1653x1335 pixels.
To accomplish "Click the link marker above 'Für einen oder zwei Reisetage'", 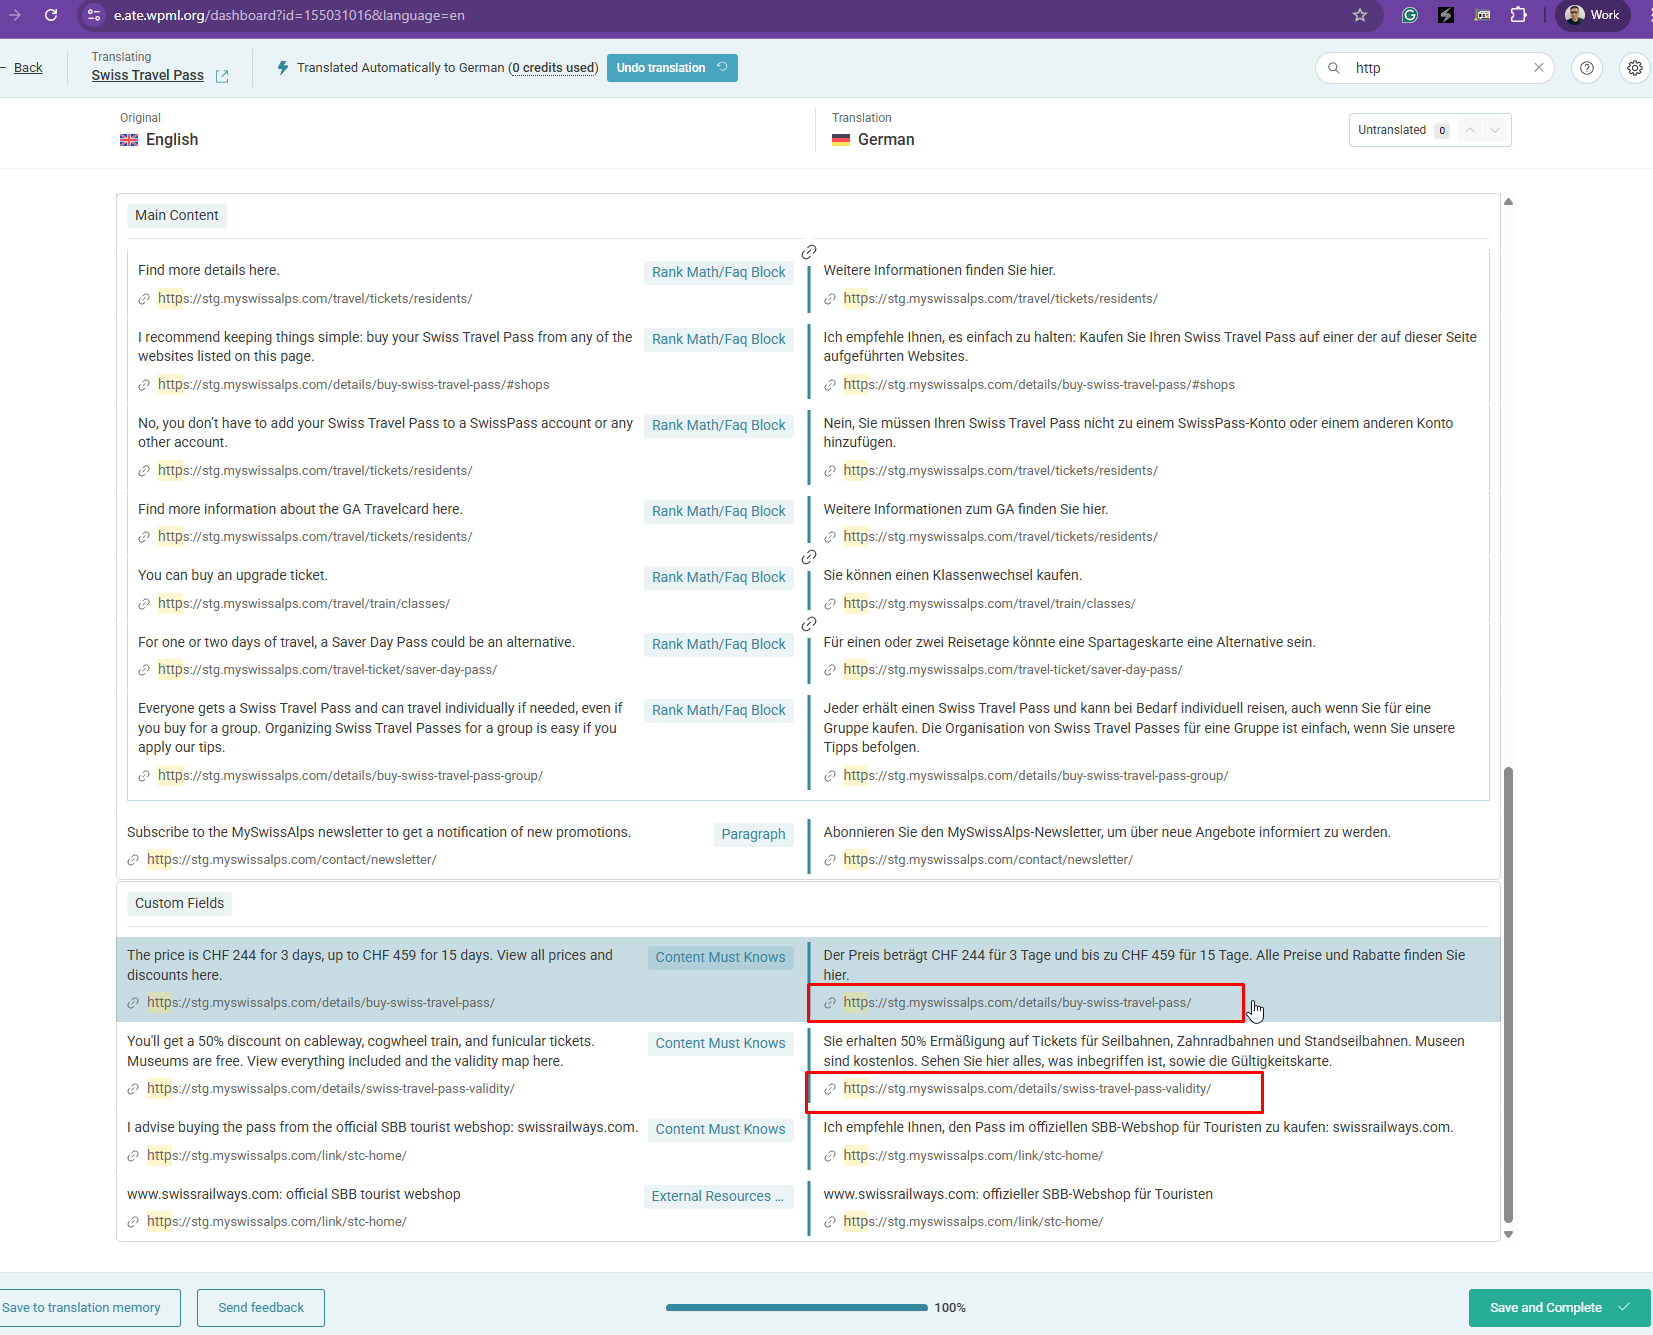I will [x=809, y=624].
